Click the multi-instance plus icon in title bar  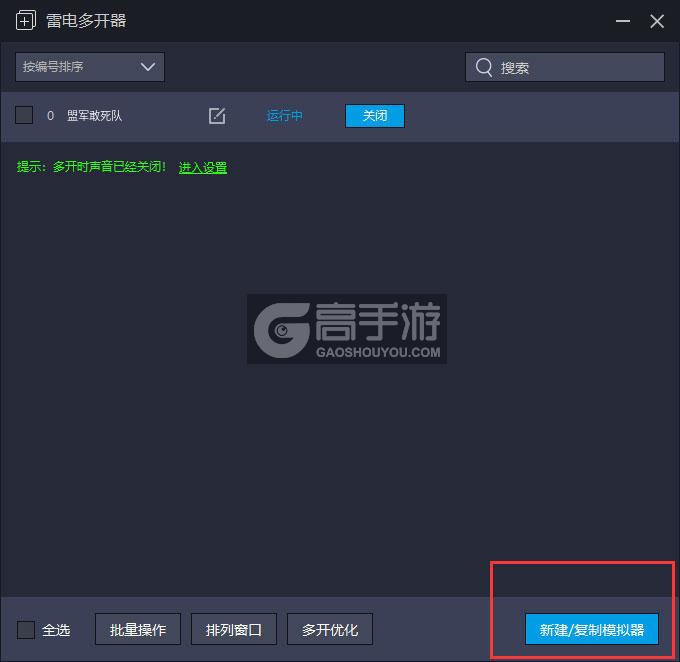[x=26, y=20]
